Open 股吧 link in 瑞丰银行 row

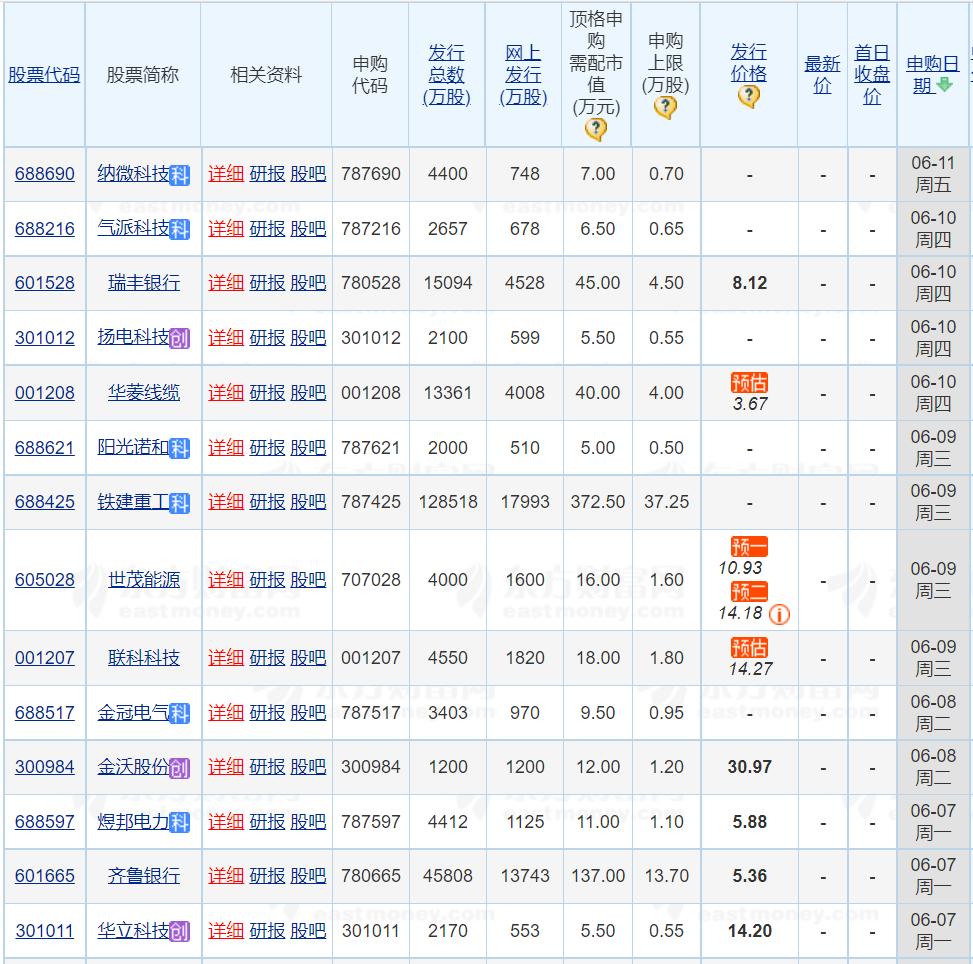(308, 283)
